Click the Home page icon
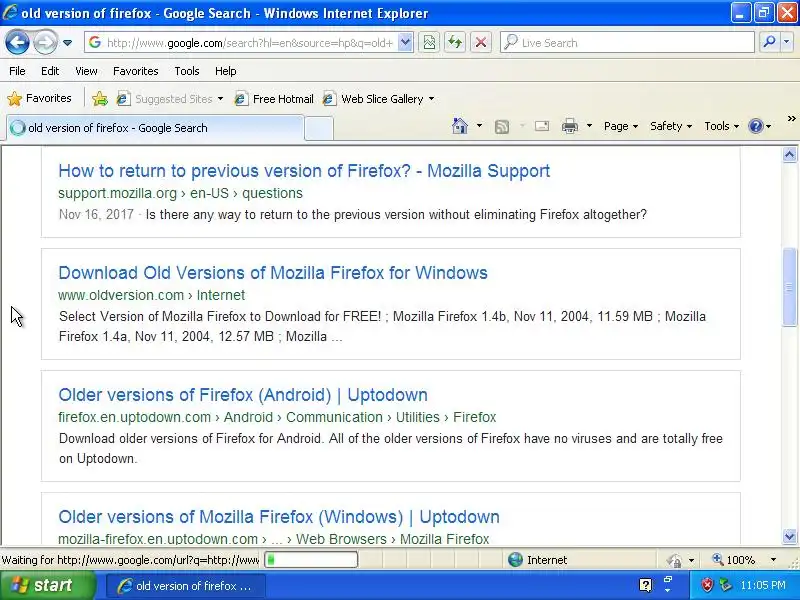800x600 pixels. [x=460, y=126]
